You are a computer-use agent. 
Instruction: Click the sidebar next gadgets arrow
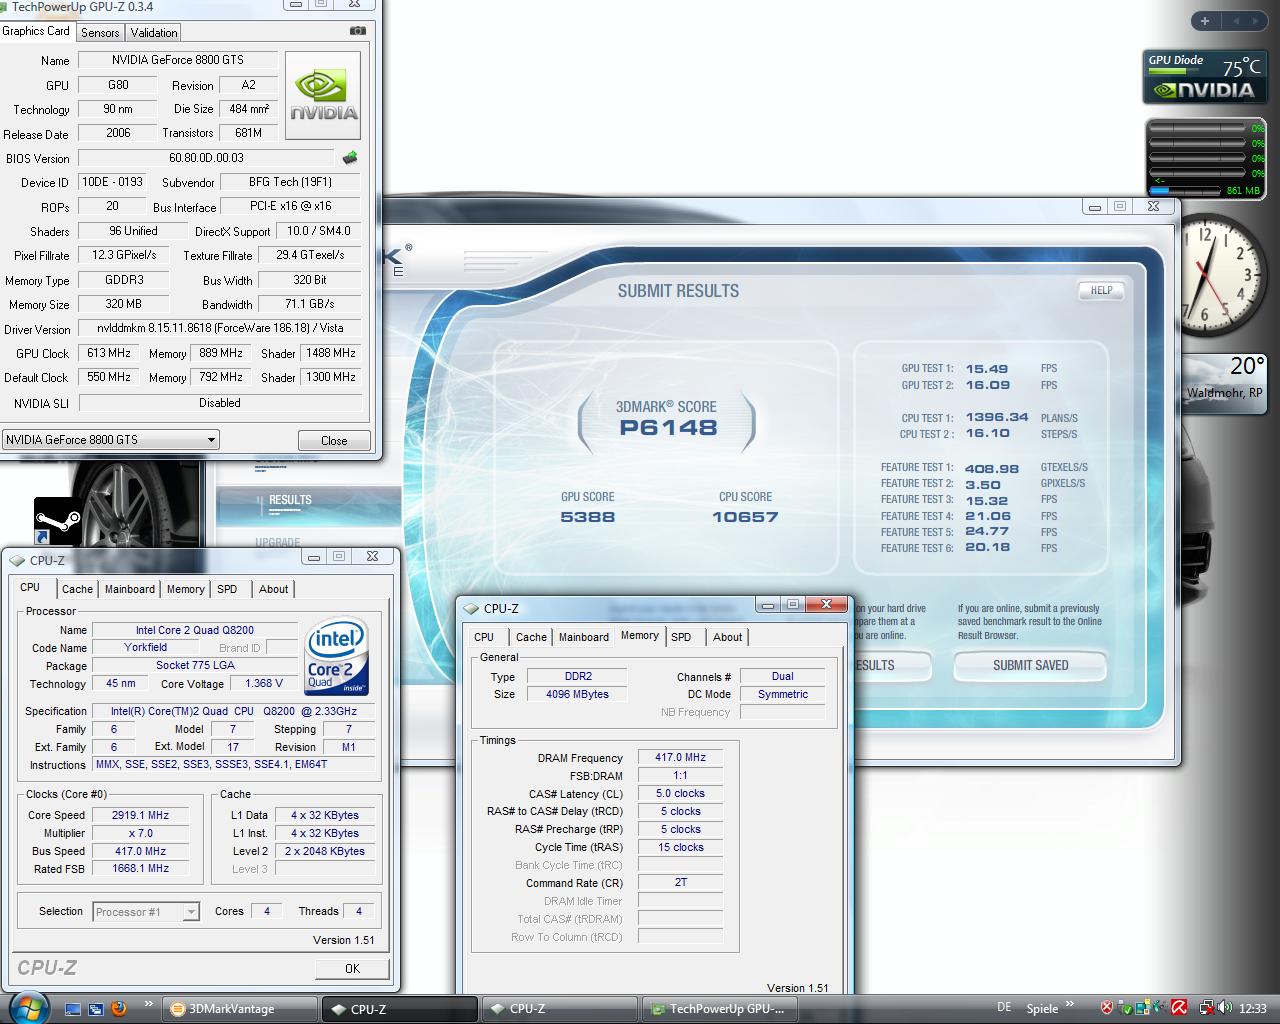[x=1258, y=20]
